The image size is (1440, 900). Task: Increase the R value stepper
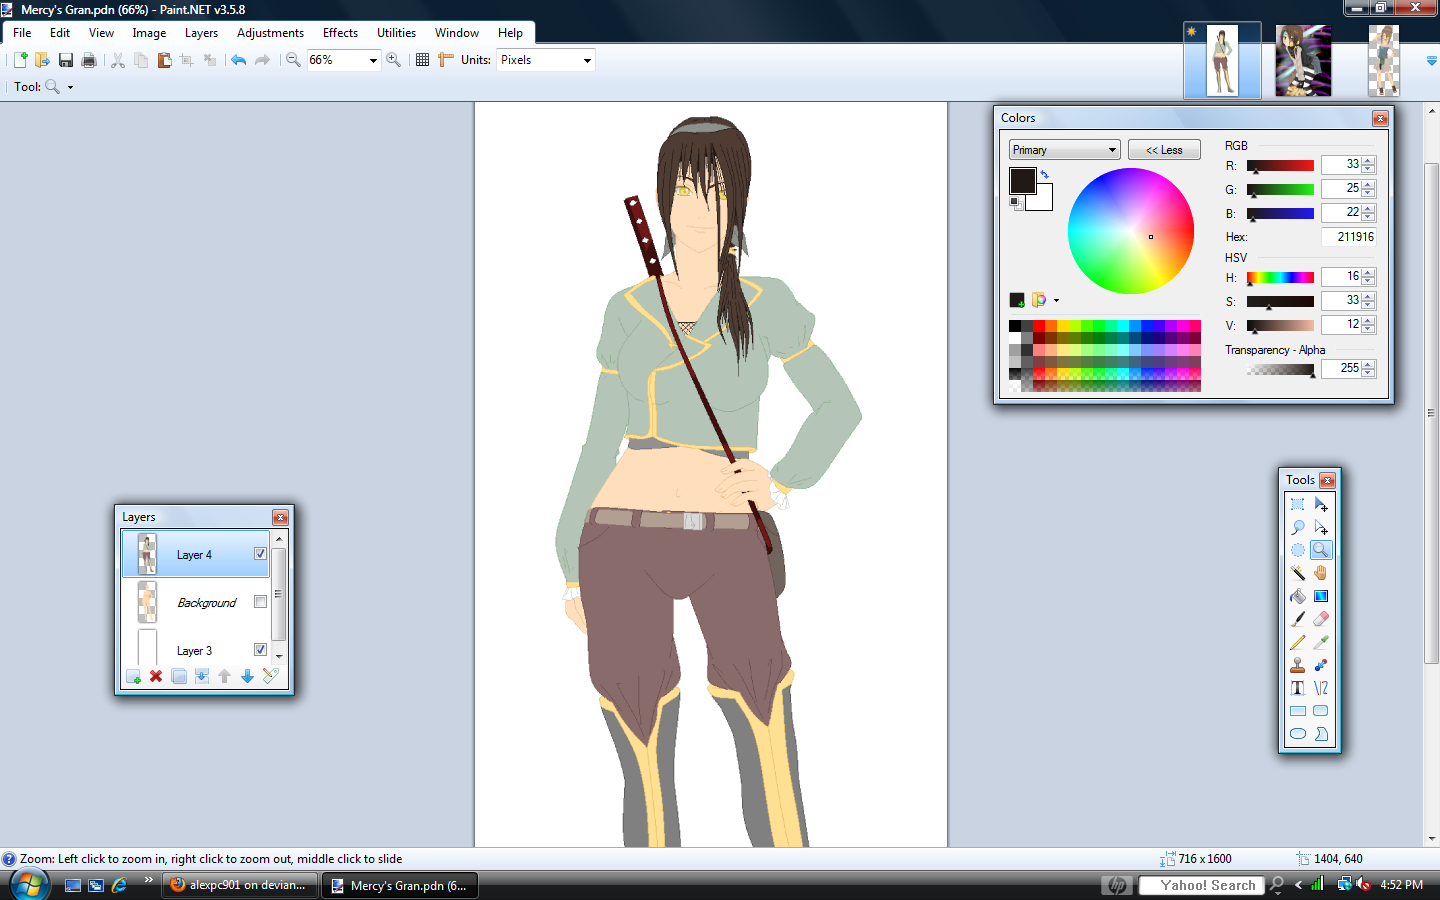pyautogui.click(x=1369, y=161)
